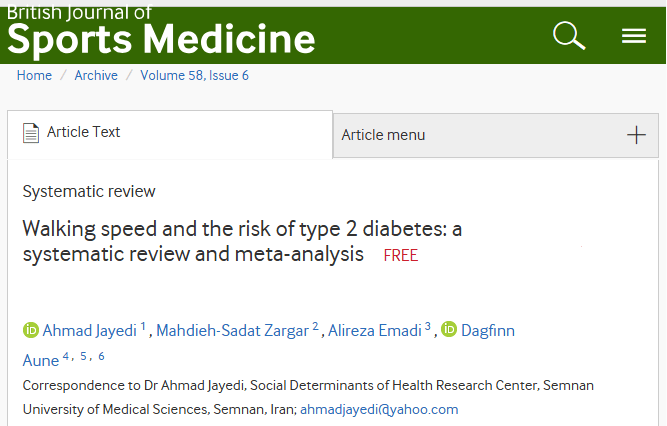Viewport: 667px width, 426px height.
Task: Open the search magnifier icon
Action: [x=569, y=36]
